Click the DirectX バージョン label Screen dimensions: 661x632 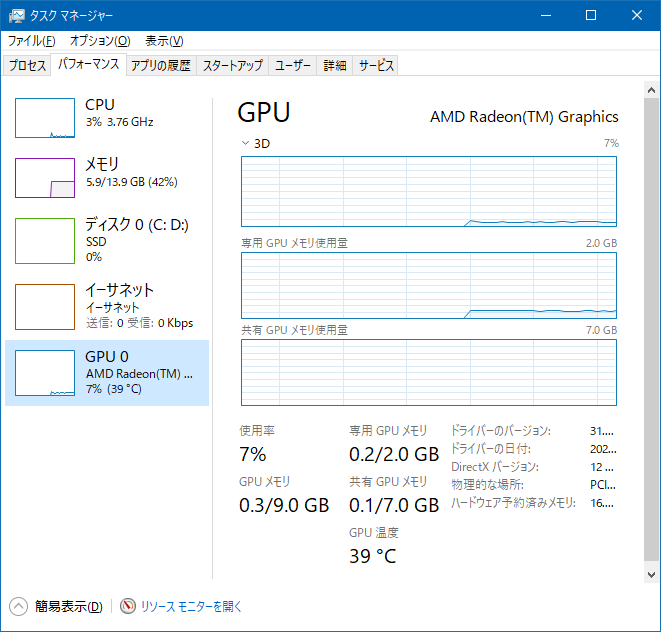pyautogui.click(x=495, y=467)
